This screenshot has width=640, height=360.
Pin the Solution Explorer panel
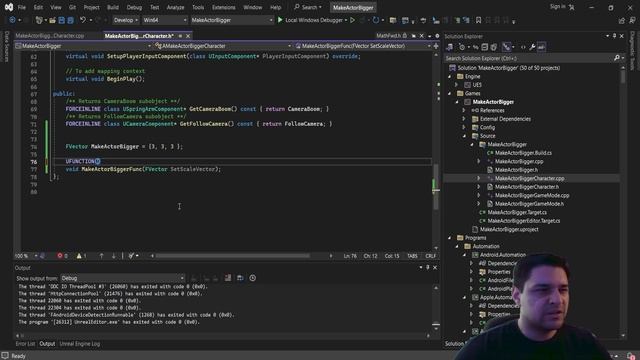point(614,36)
